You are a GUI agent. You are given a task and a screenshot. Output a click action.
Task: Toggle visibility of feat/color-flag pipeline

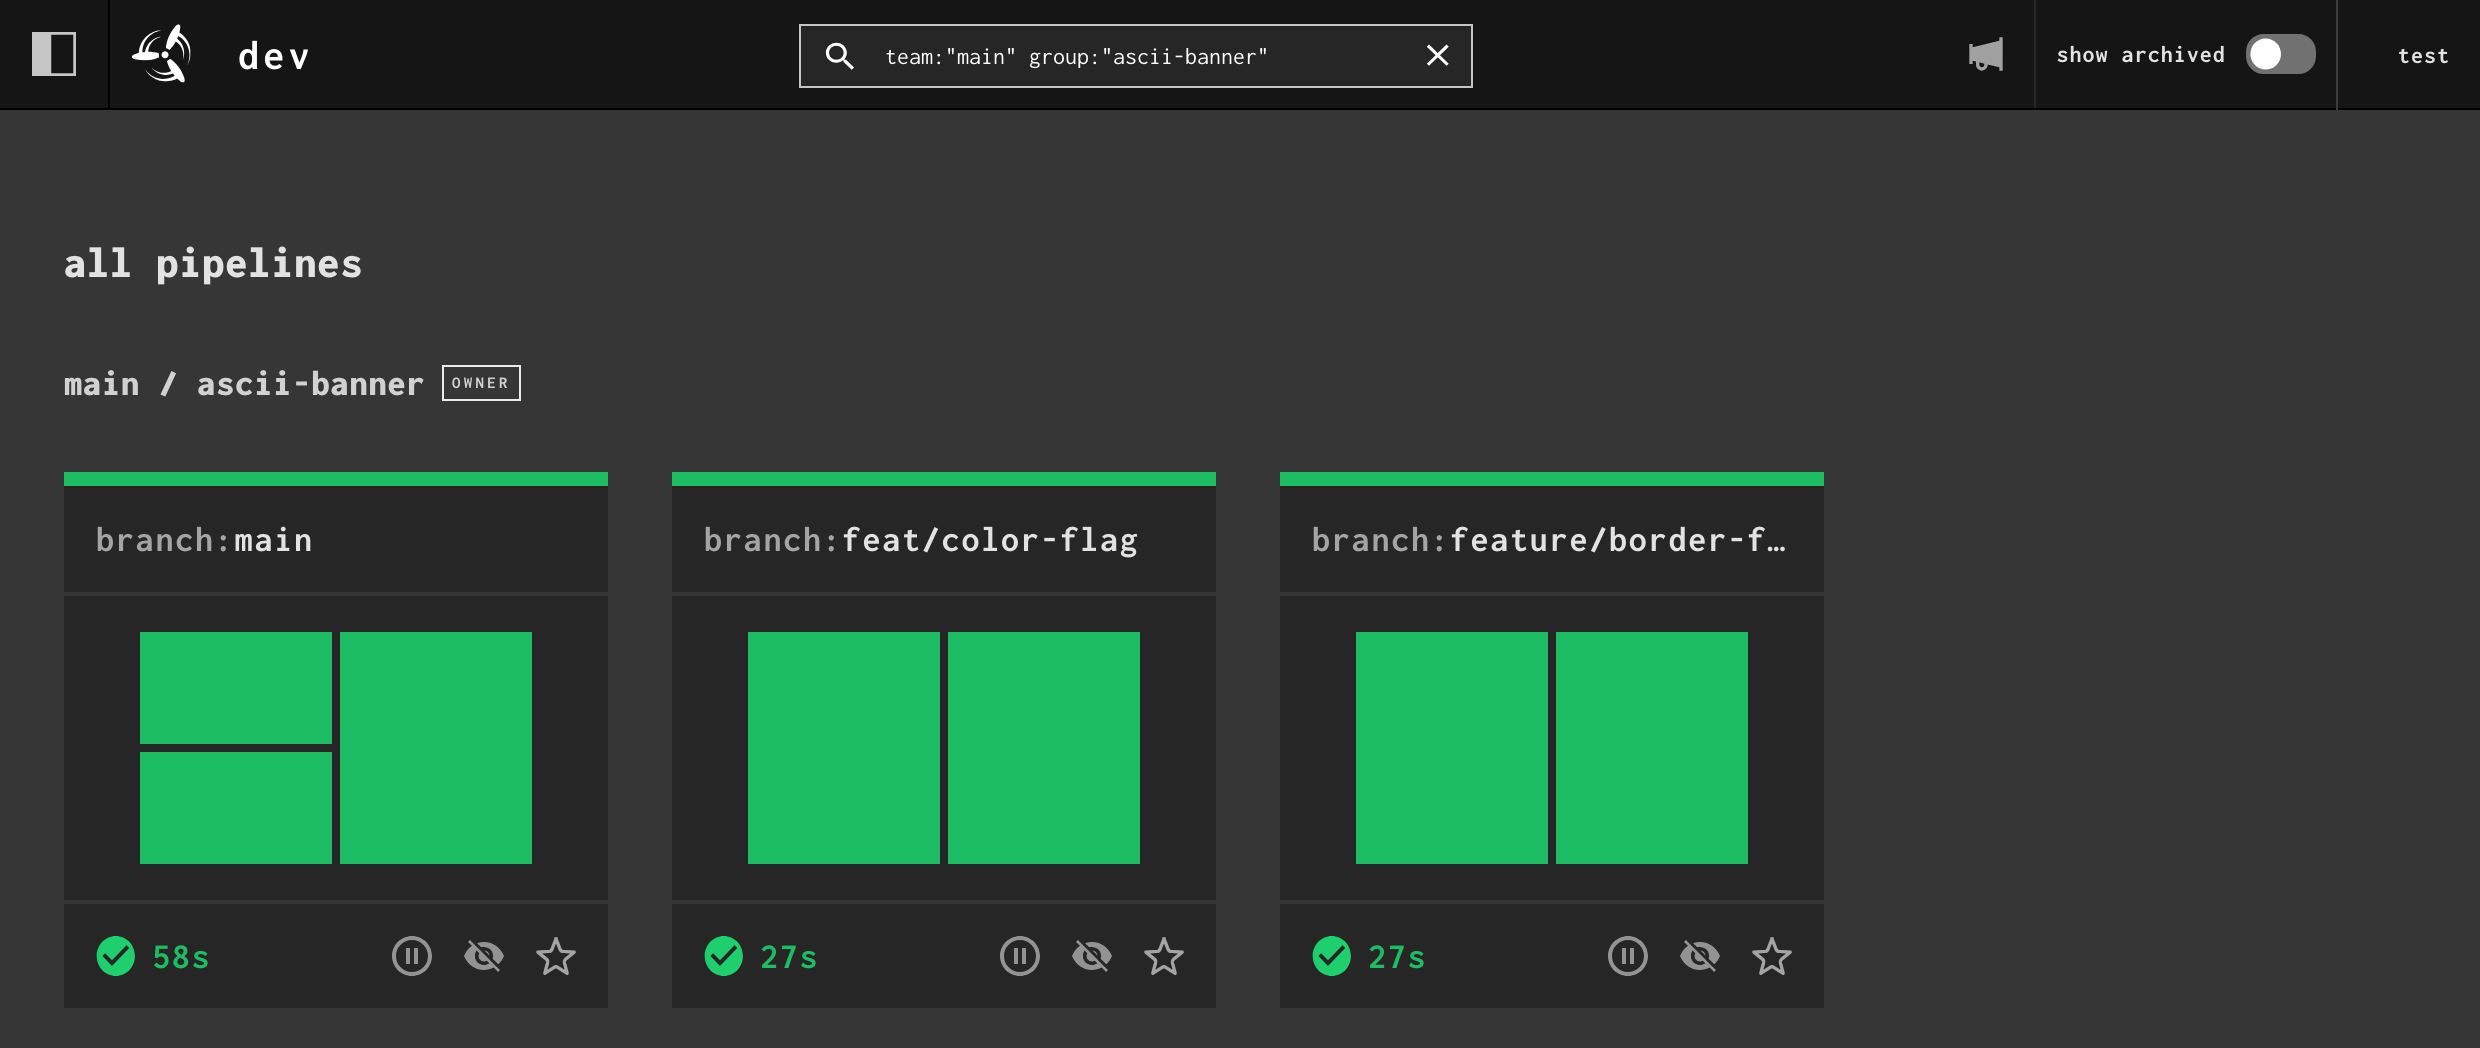1092,956
